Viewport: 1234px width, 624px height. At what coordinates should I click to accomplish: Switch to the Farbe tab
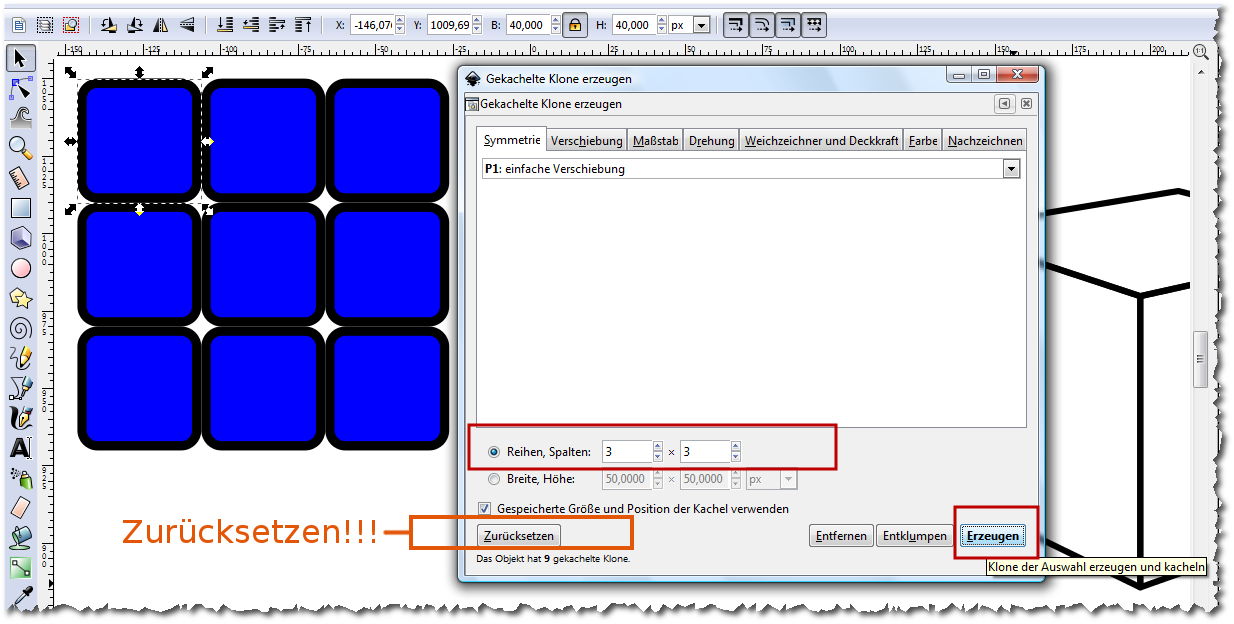pyautogui.click(x=923, y=141)
